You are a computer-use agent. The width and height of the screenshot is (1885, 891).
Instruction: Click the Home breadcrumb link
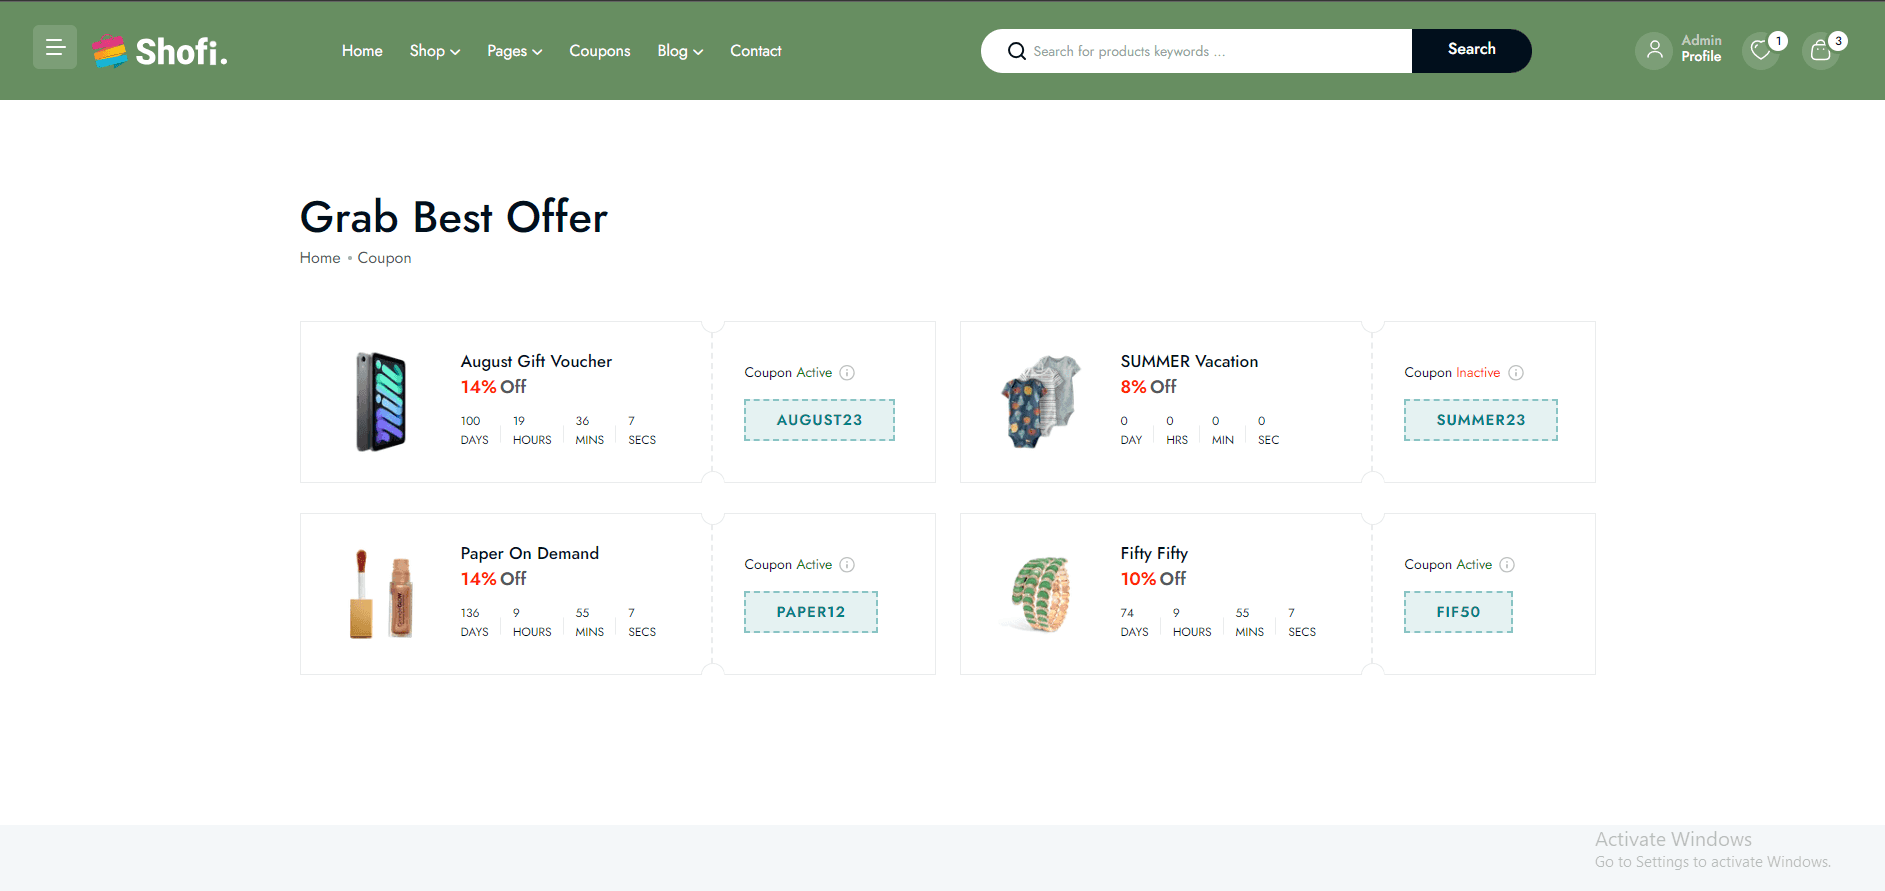point(320,258)
